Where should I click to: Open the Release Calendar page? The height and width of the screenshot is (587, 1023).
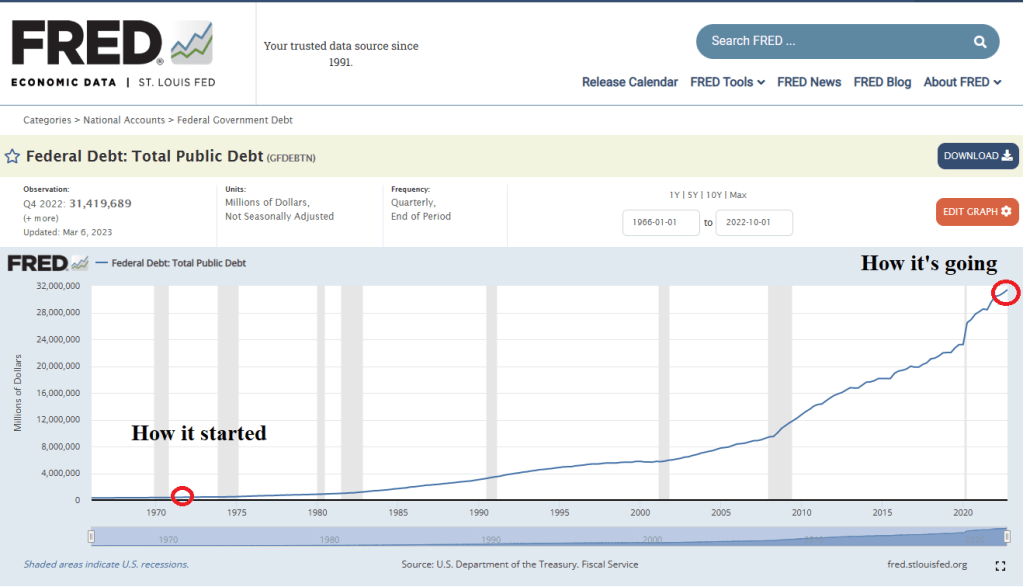[630, 82]
